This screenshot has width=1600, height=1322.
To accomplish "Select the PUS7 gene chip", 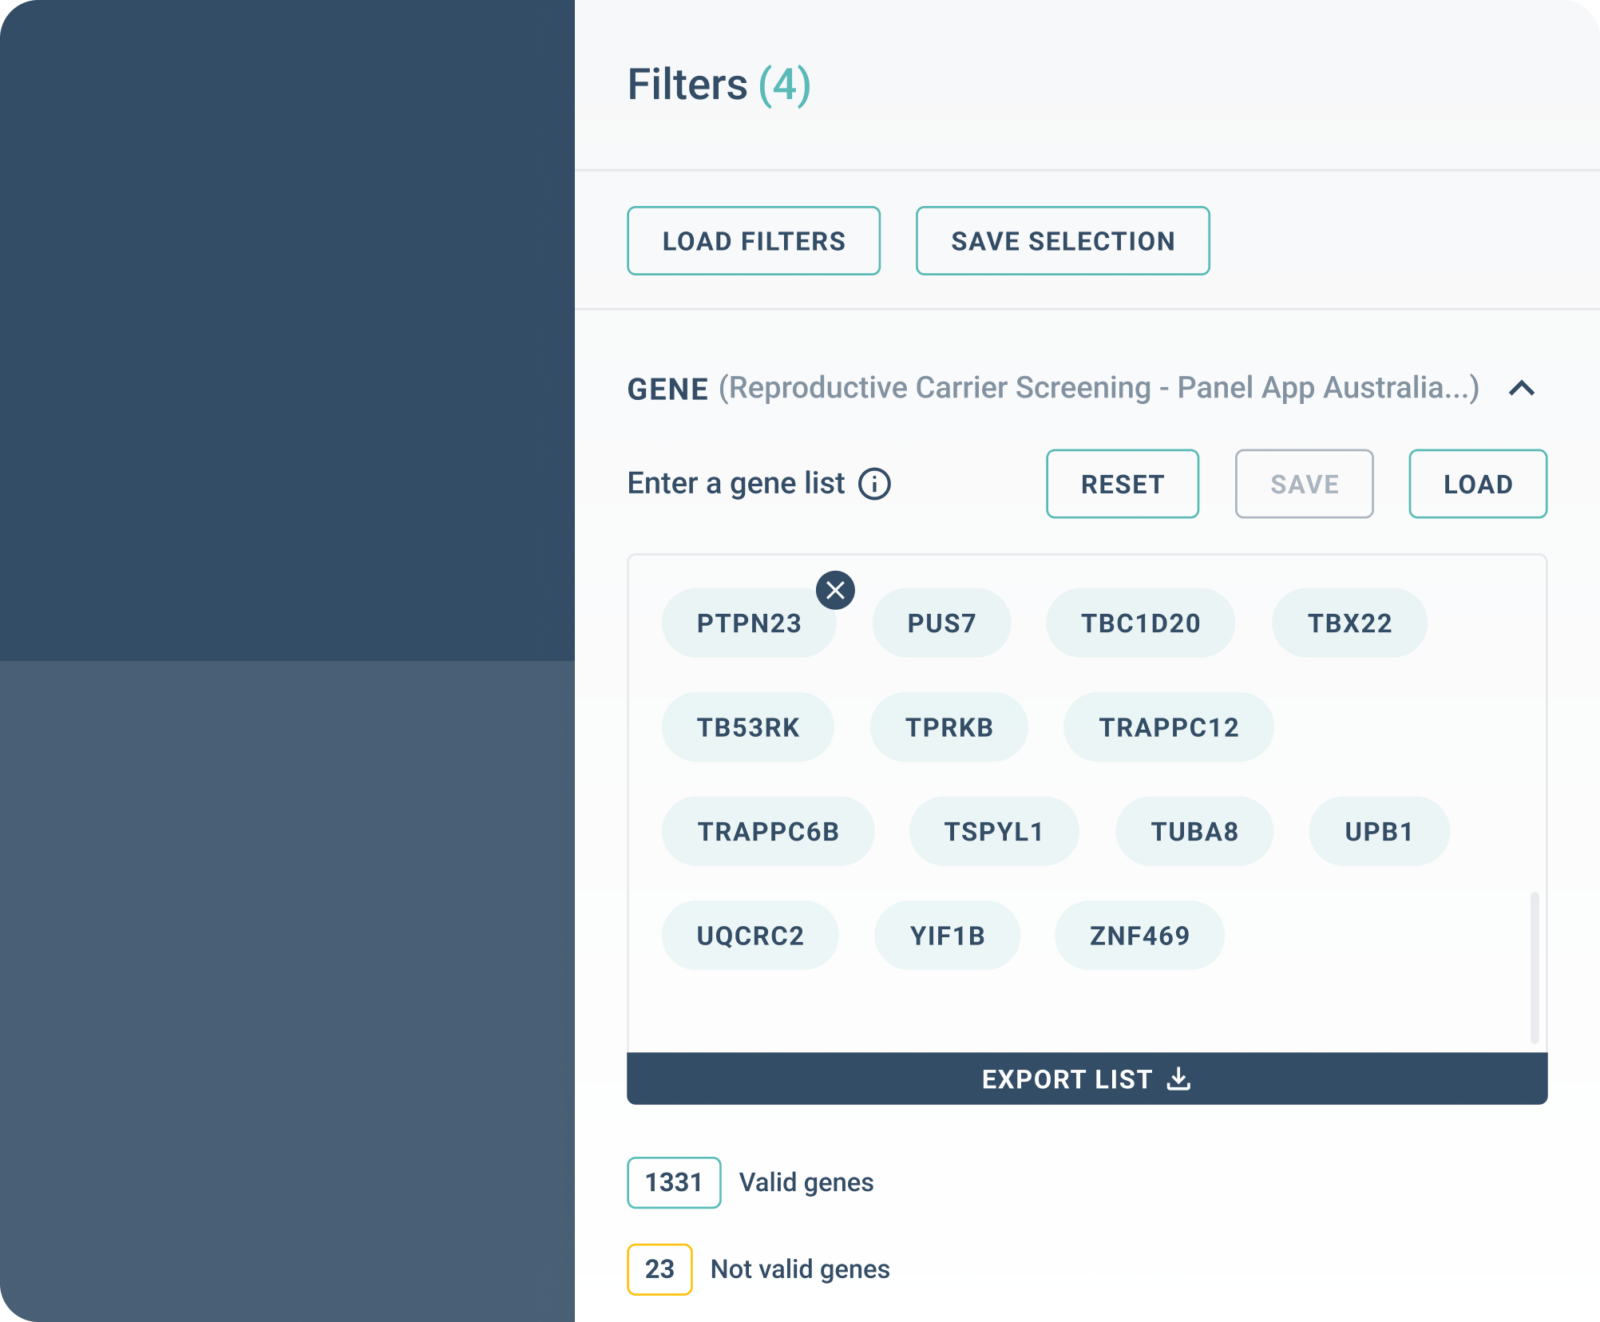I will [941, 623].
